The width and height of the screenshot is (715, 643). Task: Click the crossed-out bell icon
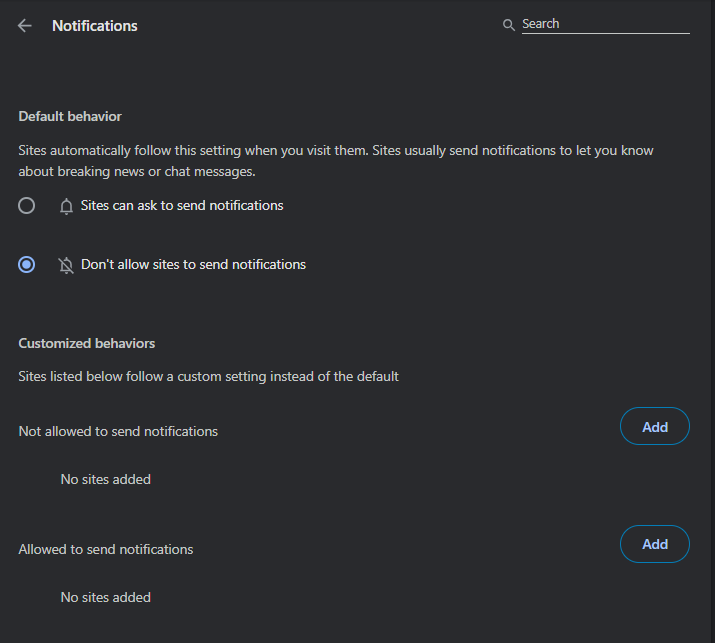67,265
